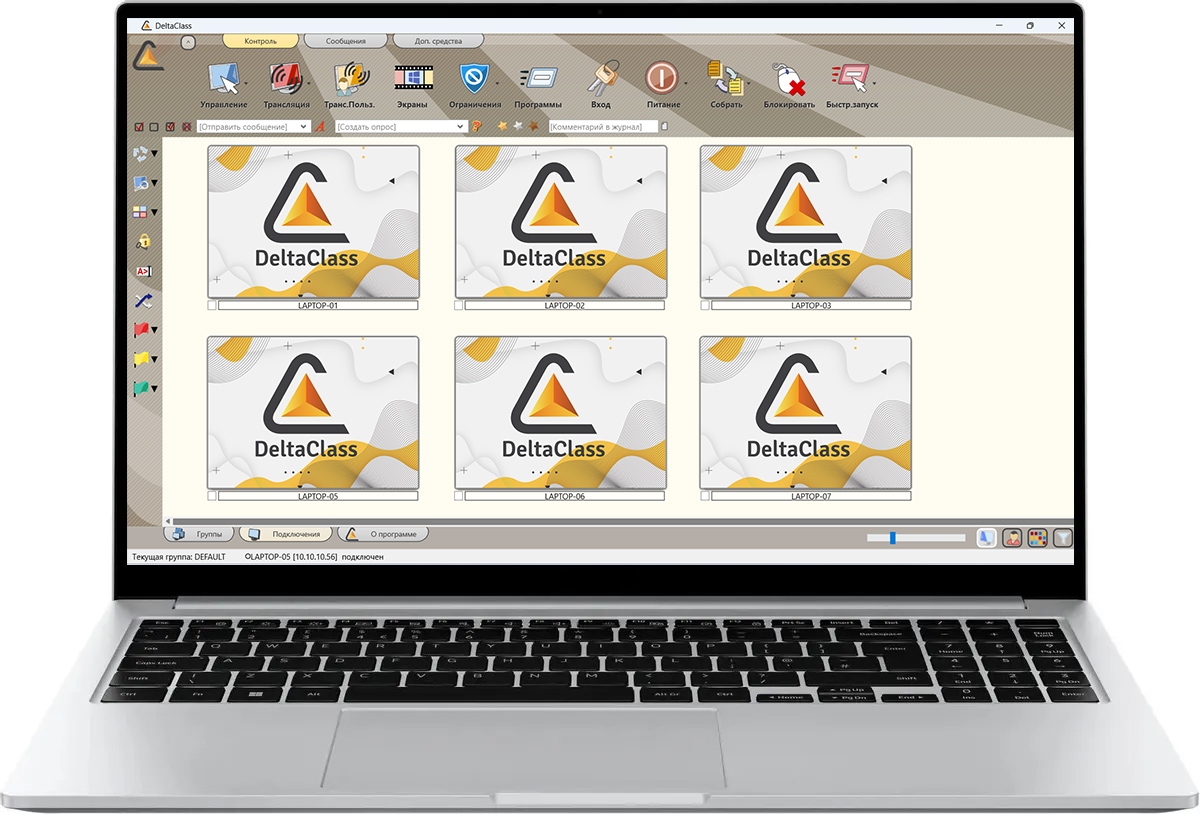Screen dimensions: 1200x814
Task: Click the padlock icon in left sidebar
Action: point(143,242)
